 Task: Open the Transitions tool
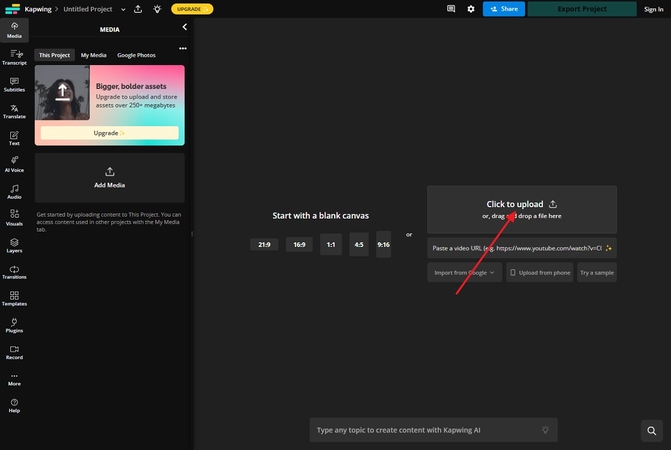click(x=14, y=272)
